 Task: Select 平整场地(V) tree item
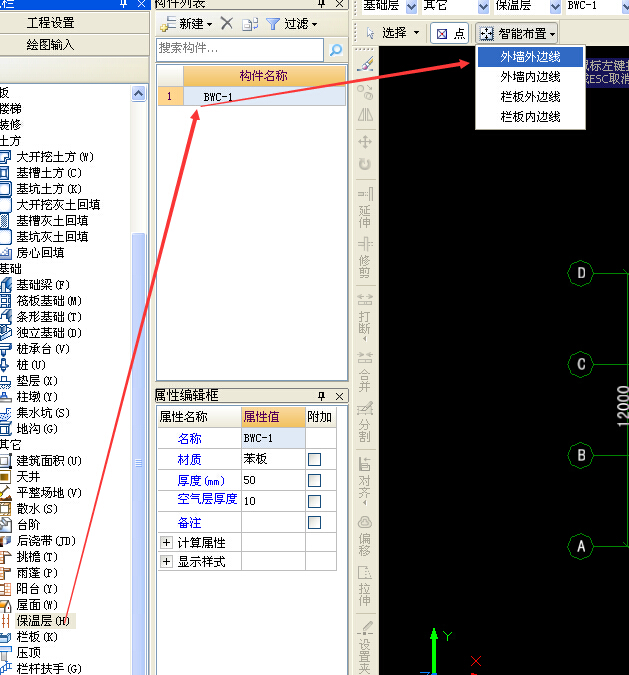[49, 492]
